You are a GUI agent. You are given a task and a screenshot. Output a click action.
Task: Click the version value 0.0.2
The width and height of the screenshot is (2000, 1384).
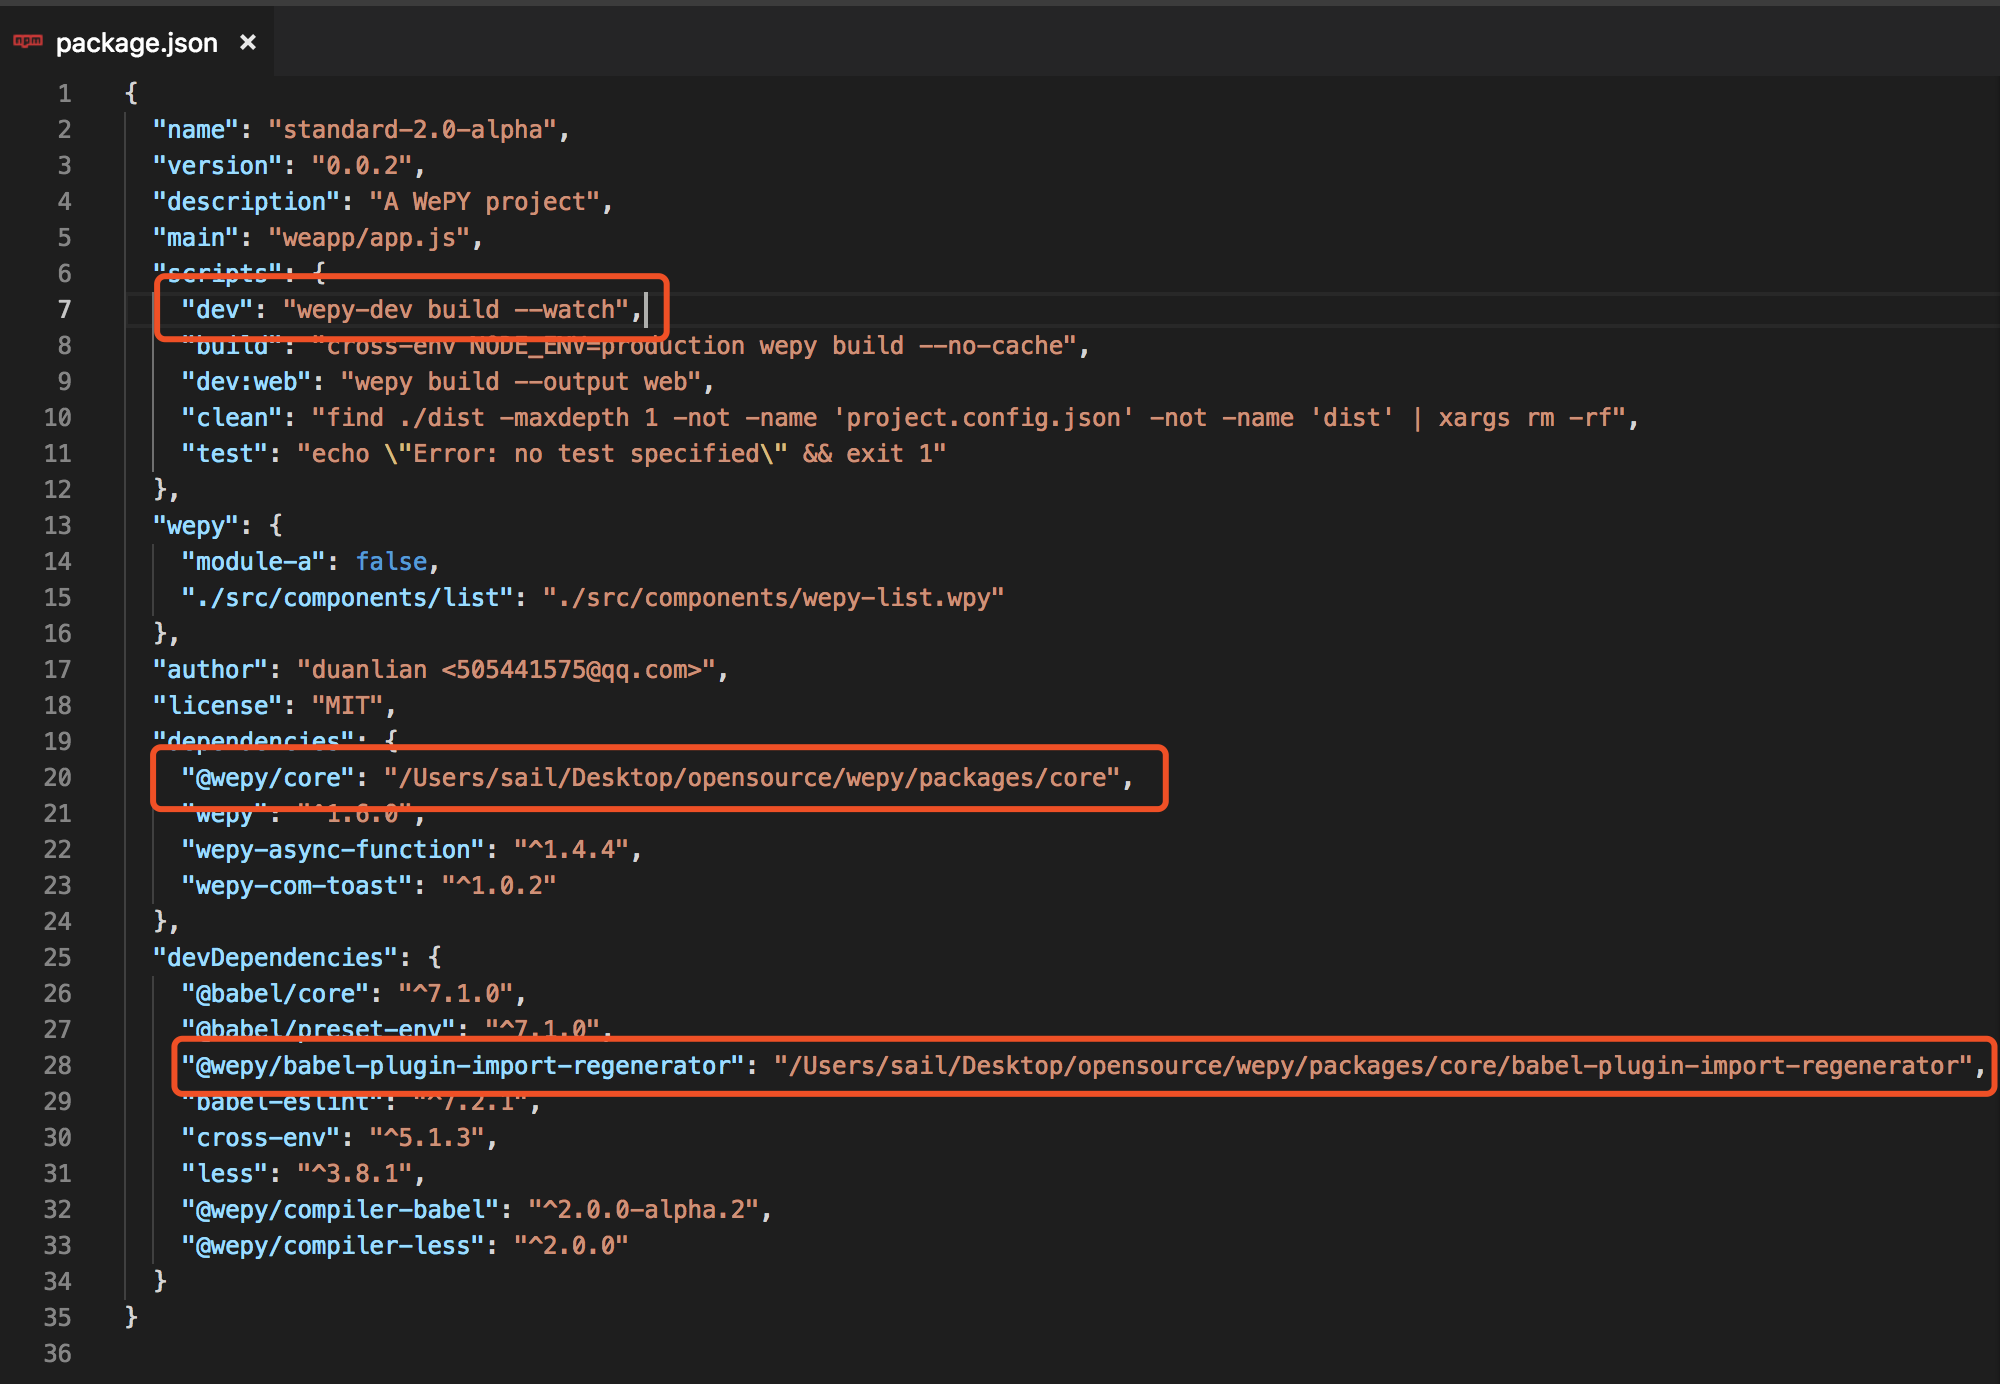point(367,165)
